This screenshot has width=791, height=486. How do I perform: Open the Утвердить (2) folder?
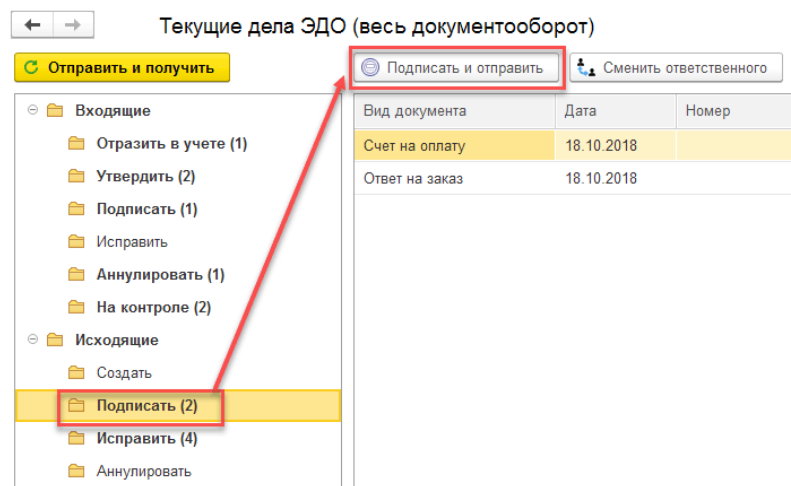coord(146,177)
